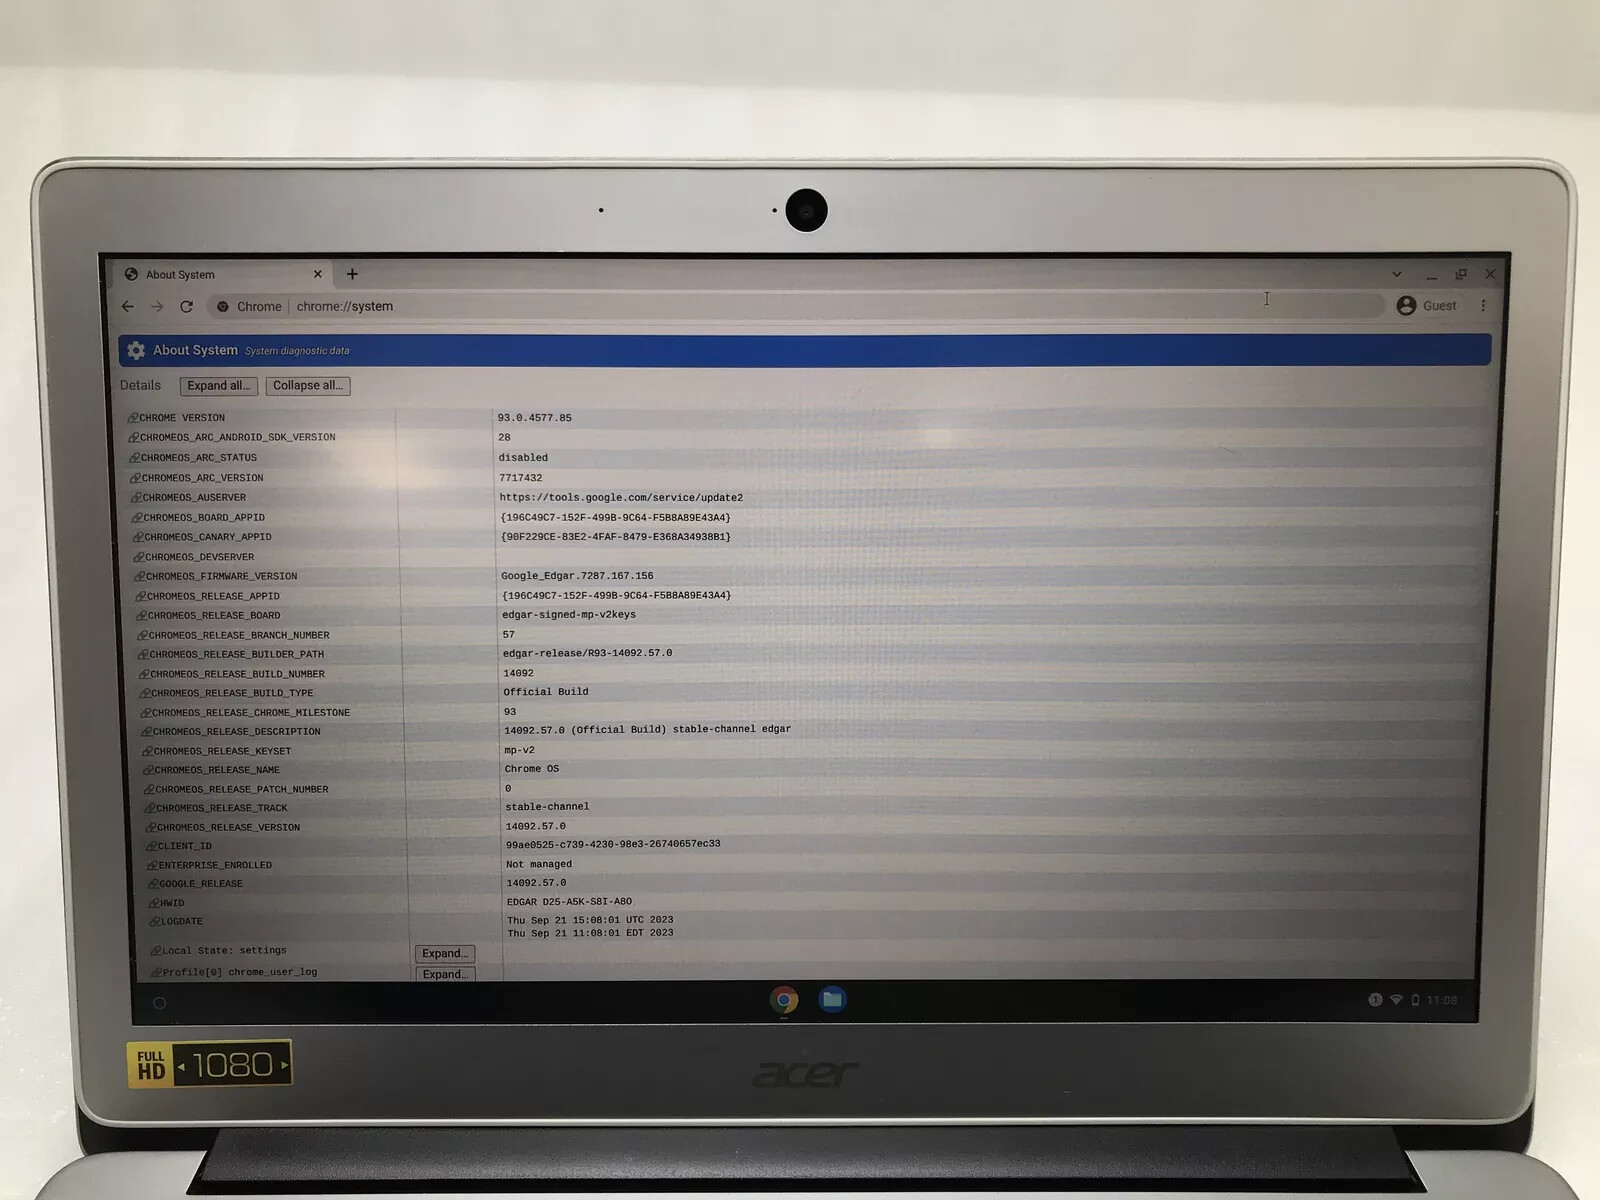1600x1200 pixels.
Task: Click the link icon beside CHROMEOS_RELEASE_KEYSET
Action: click(148, 751)
